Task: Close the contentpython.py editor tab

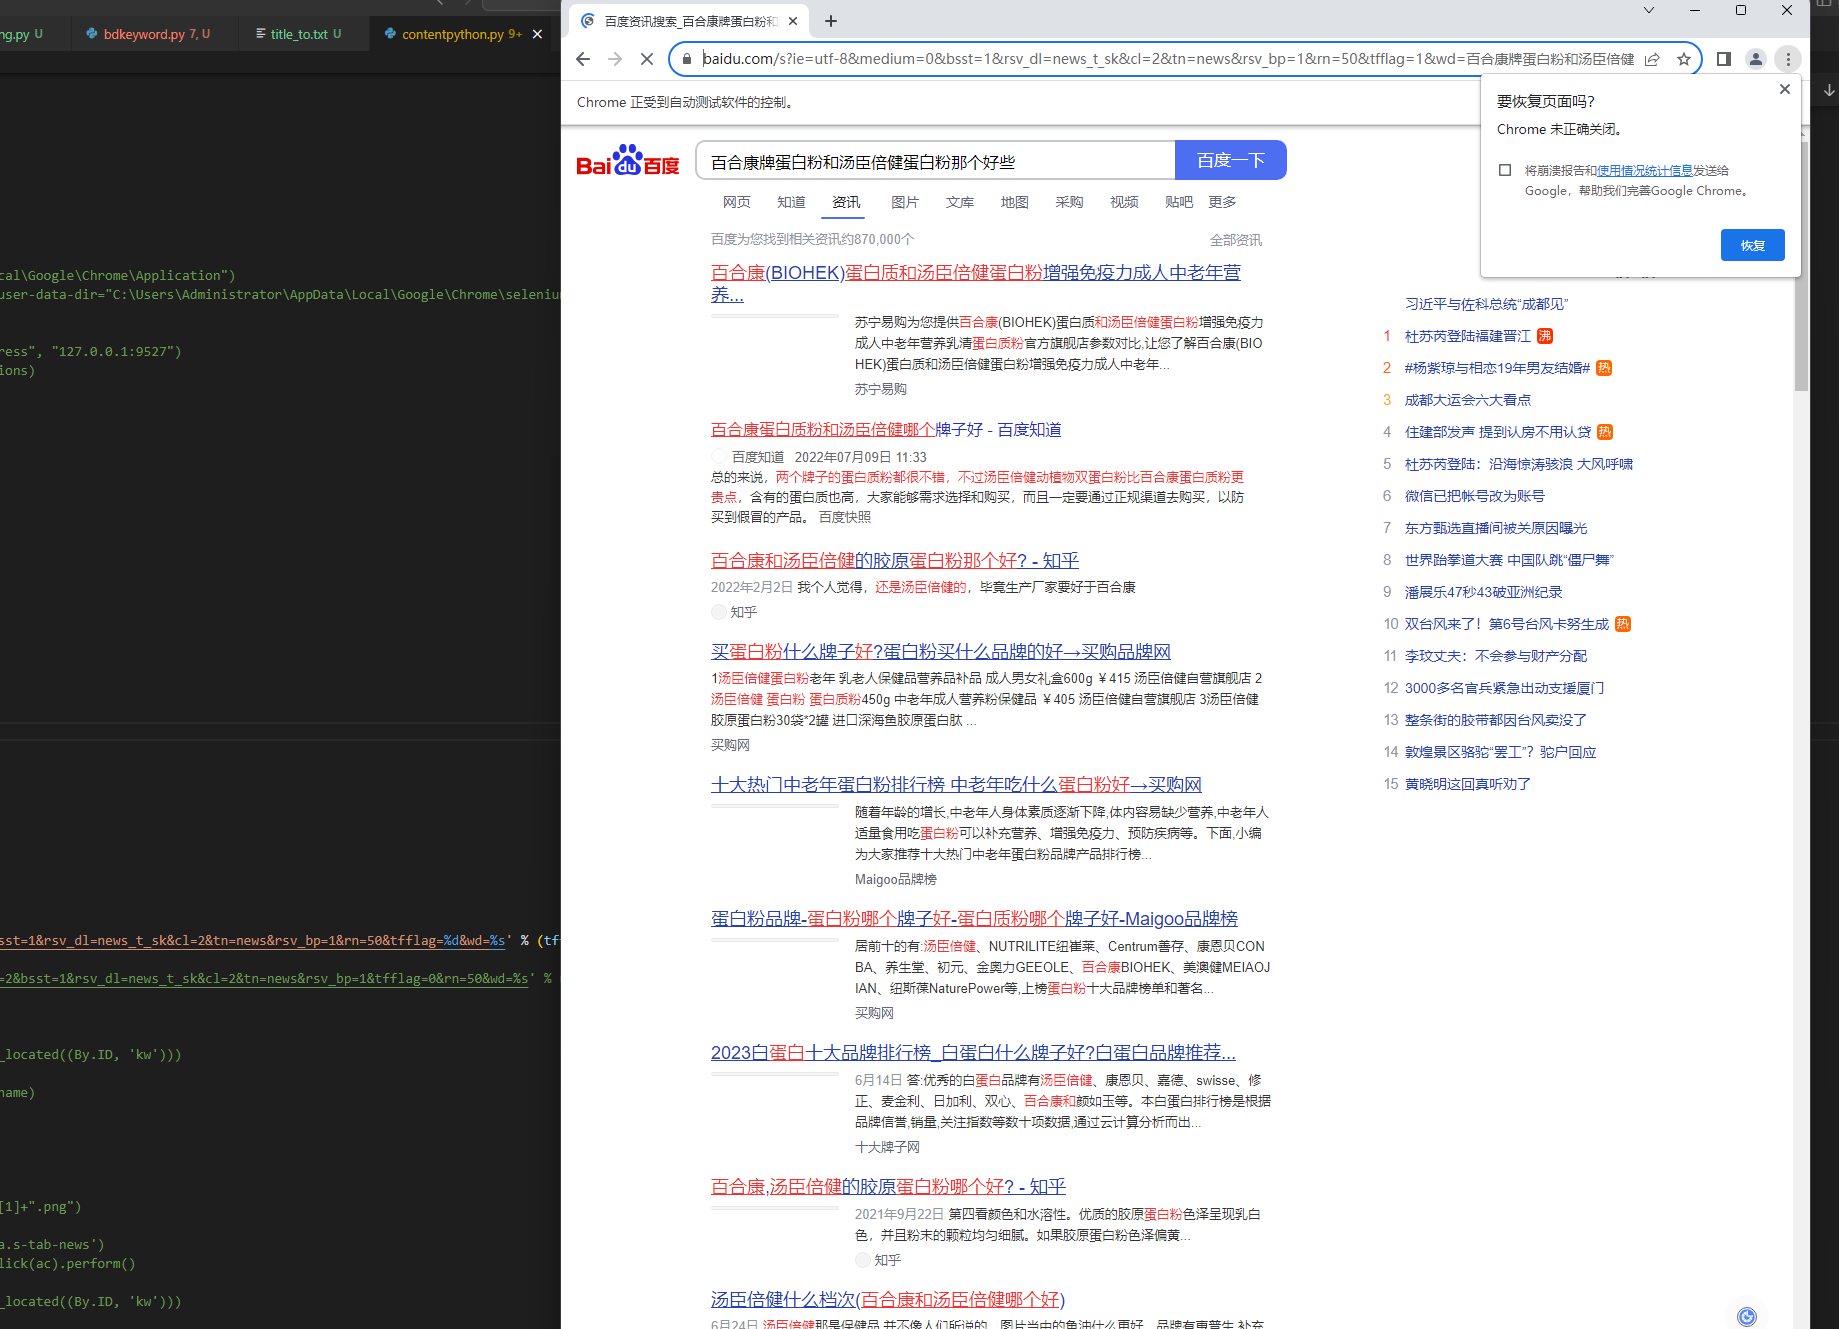Action: tap(537, 34)
